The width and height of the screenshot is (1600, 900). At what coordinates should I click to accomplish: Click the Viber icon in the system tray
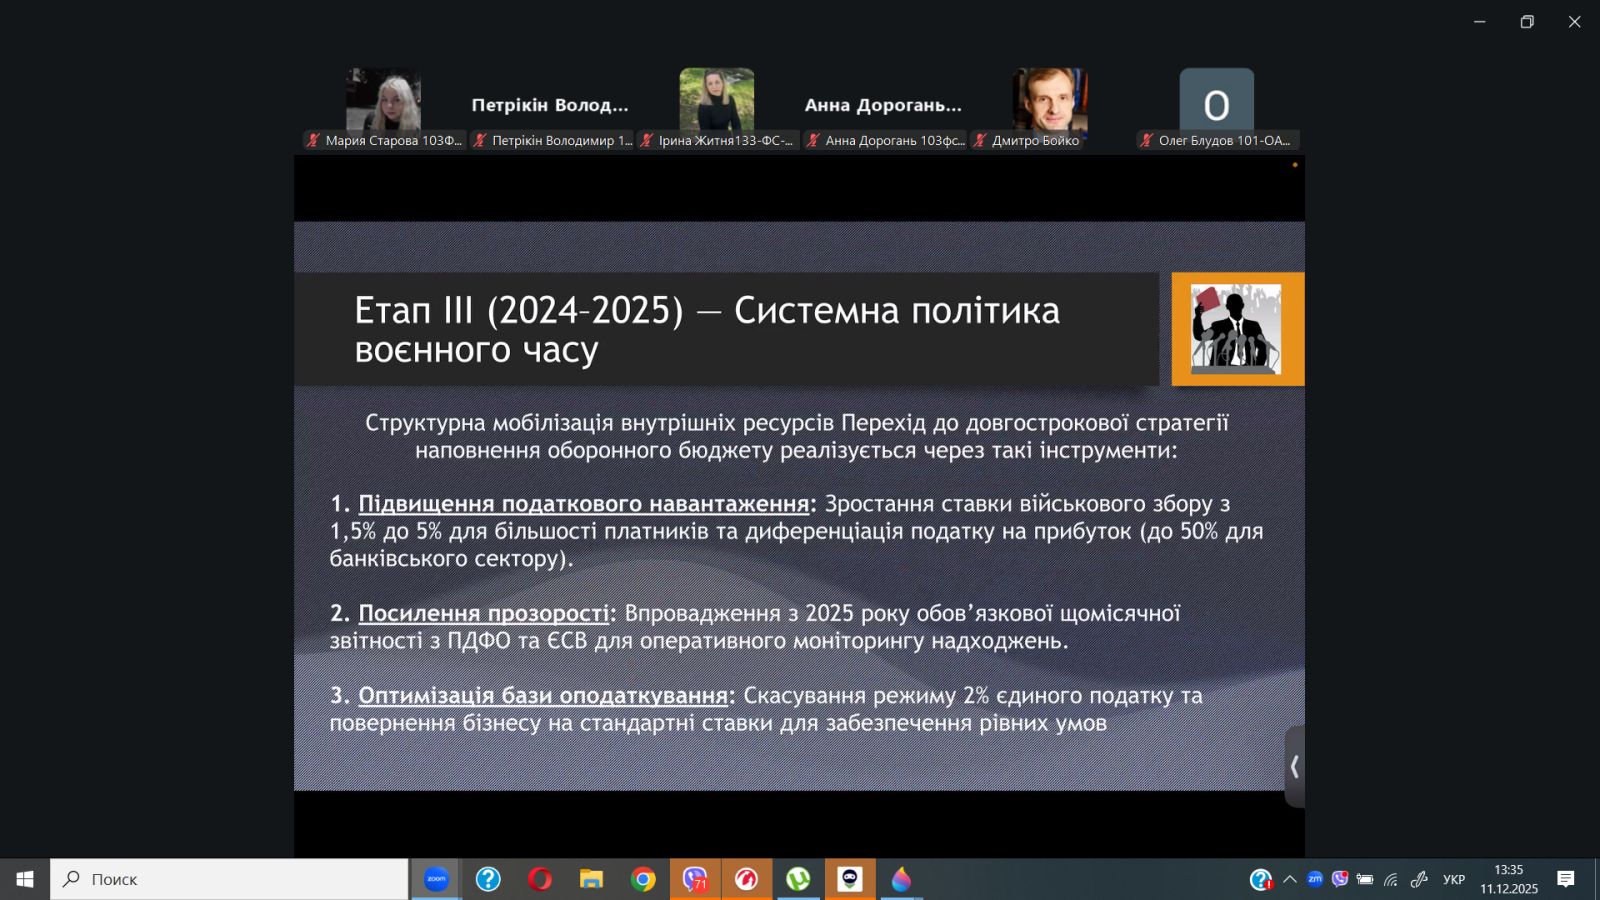click(1339, 879)
